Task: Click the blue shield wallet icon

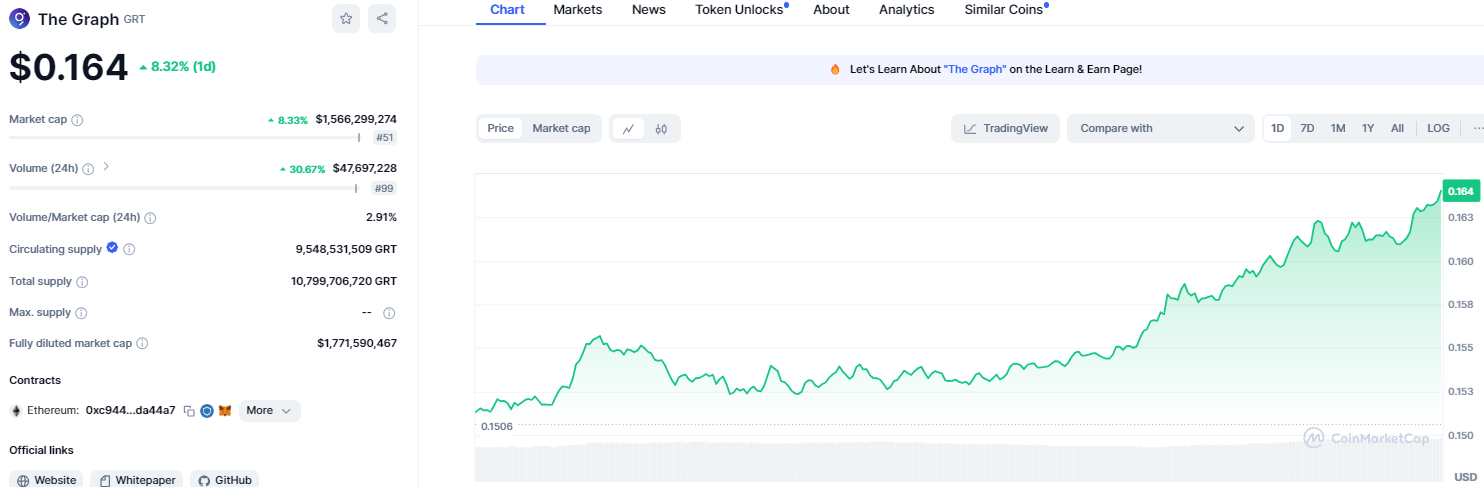Action: point(207,411)
